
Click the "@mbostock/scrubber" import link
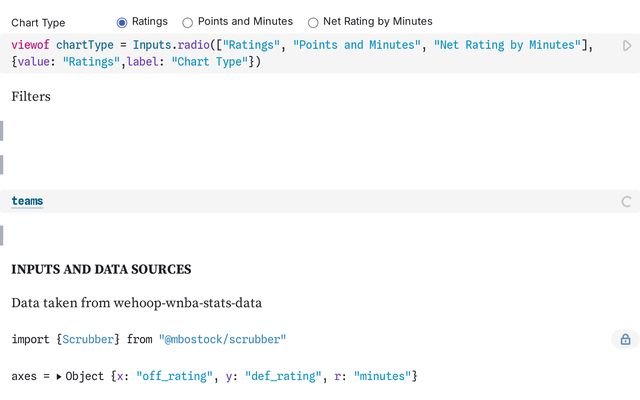click(222, 339)
